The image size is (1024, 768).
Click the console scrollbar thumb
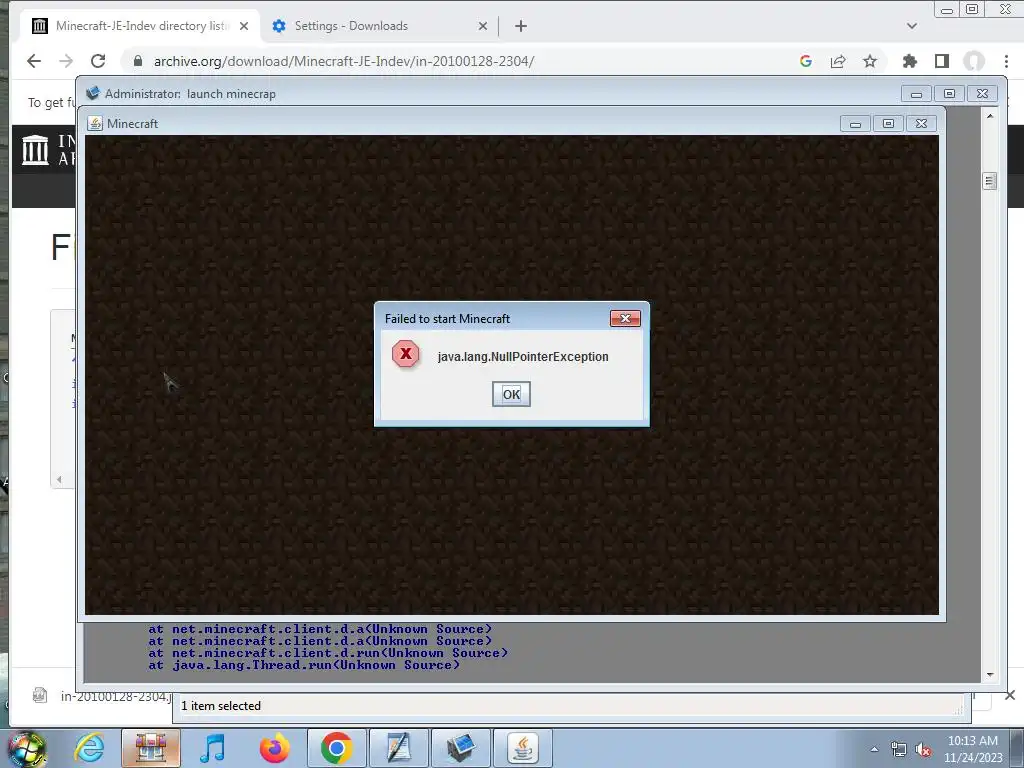(x=989, y=181)
